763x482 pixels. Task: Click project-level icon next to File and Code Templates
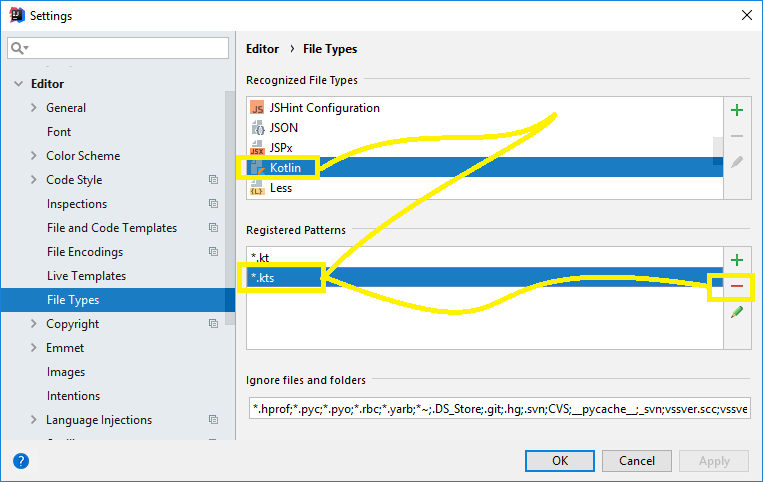pos(213,227)
